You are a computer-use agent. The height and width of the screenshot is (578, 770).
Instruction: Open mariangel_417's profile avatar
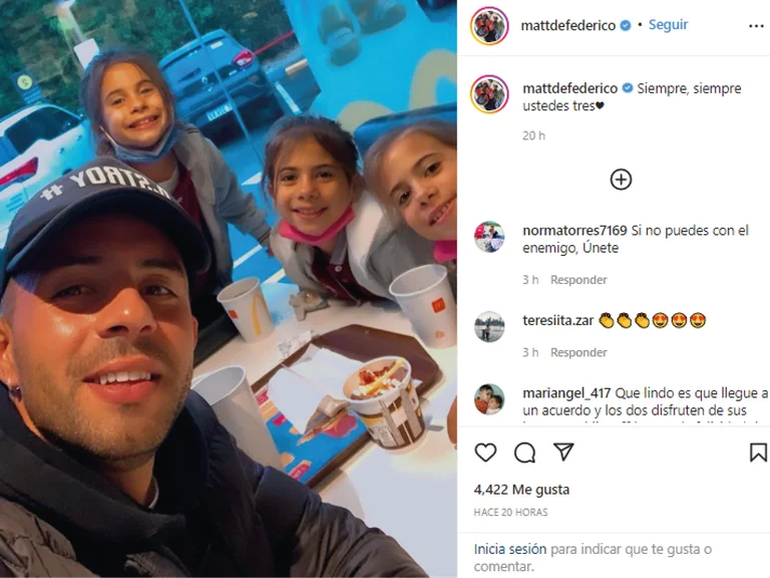point(489,399)
